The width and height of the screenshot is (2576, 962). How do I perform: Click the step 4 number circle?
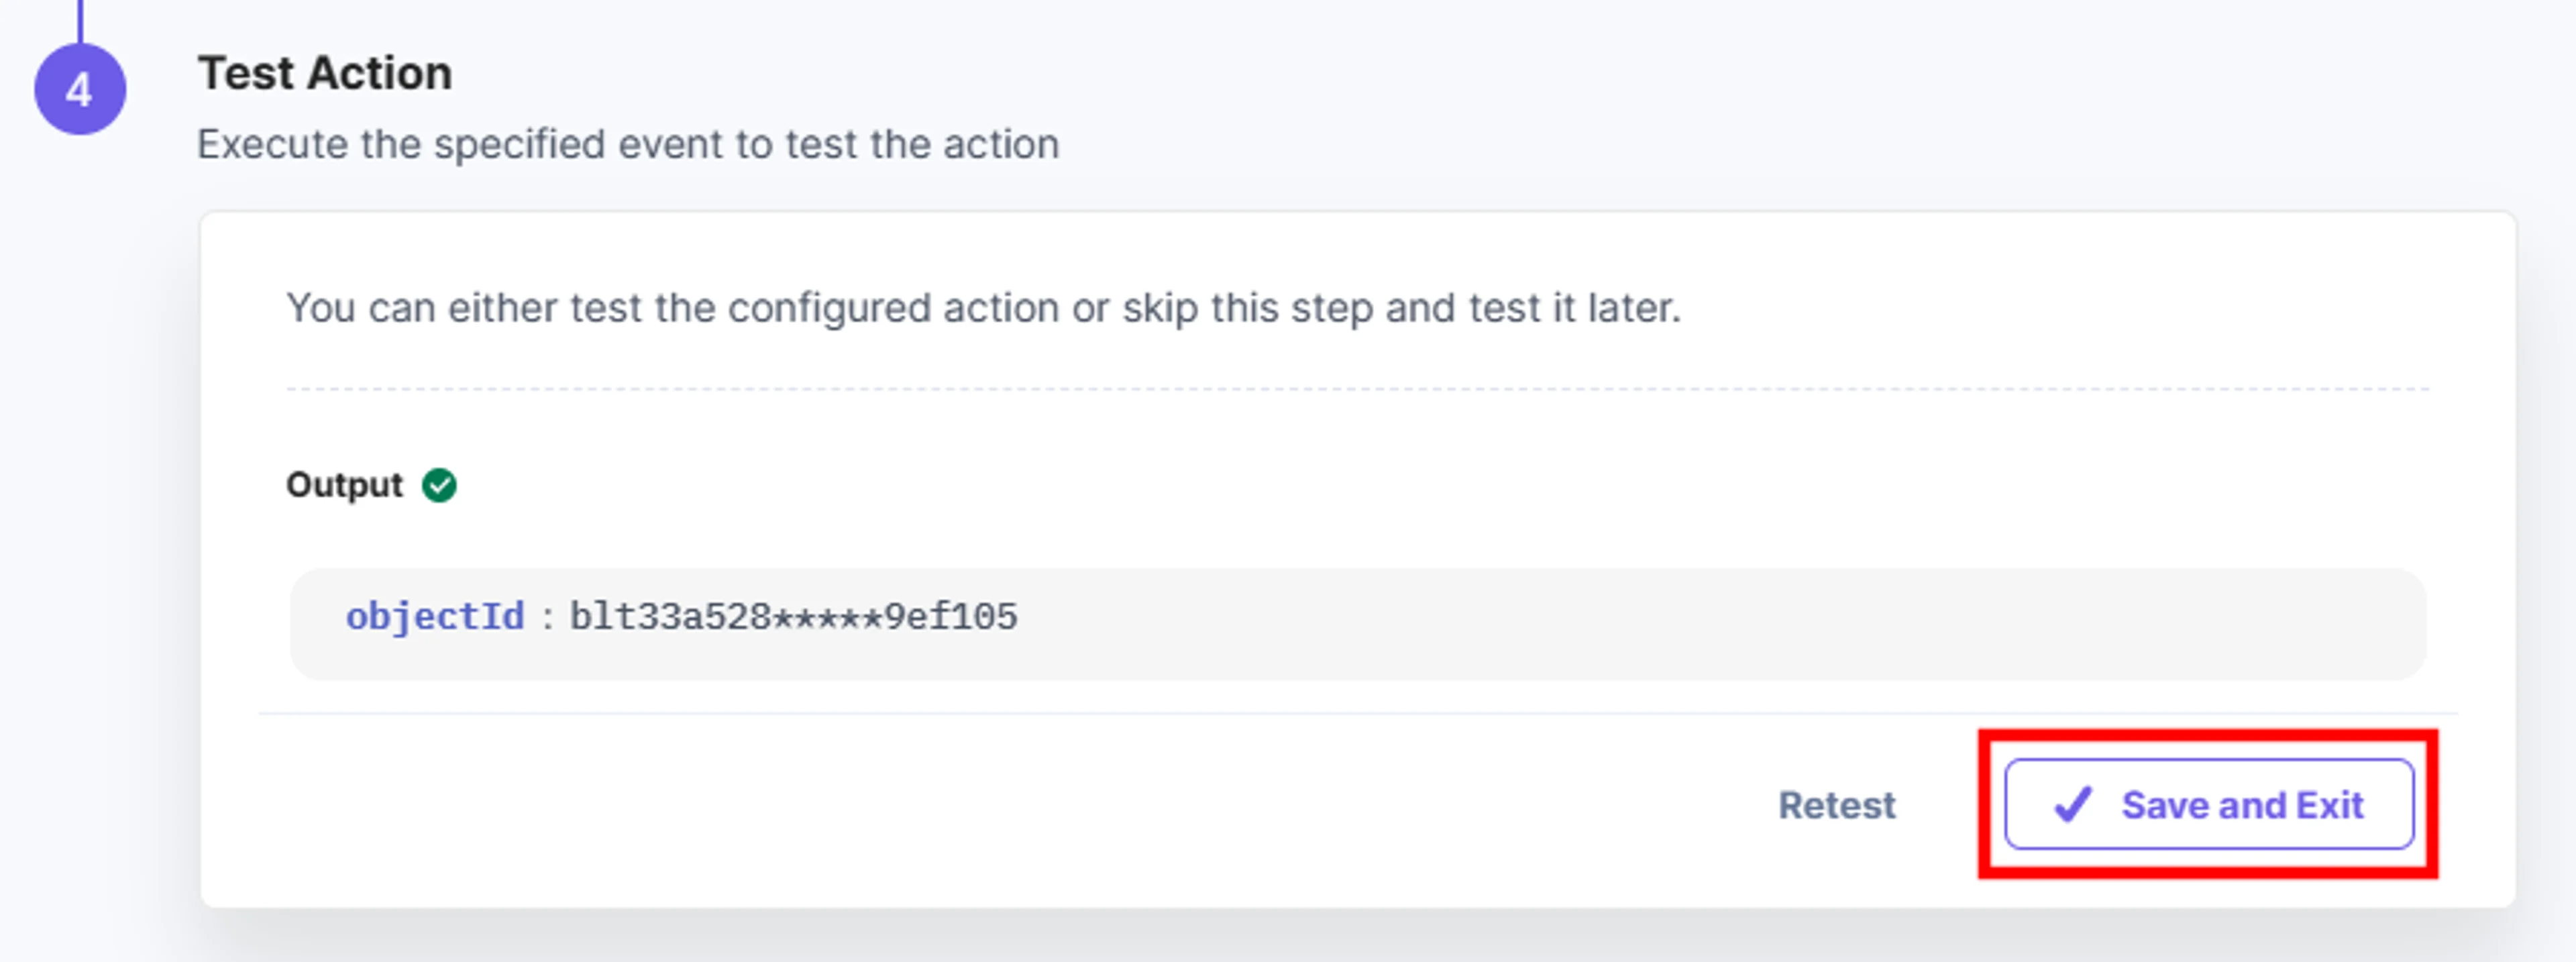point(80,89)
